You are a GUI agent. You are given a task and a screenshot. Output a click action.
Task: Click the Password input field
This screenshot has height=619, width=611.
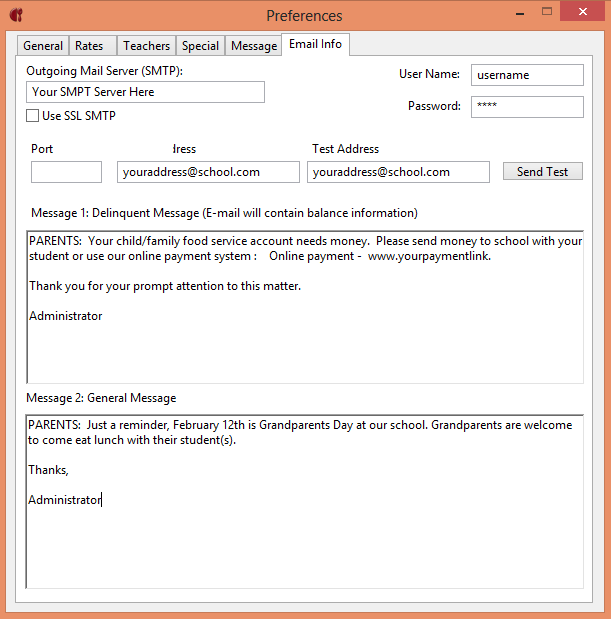pos(527,107)
